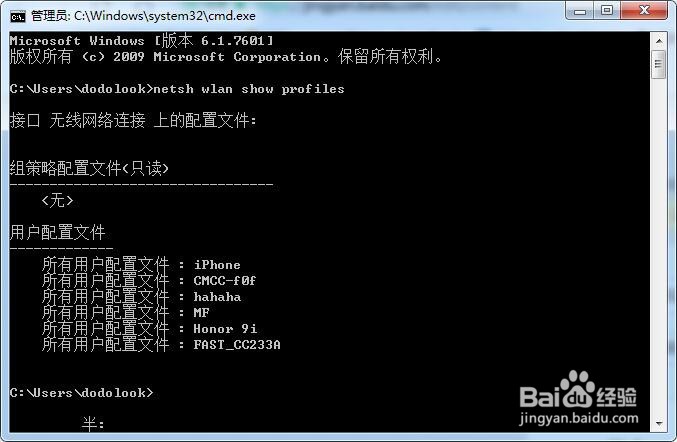Viewport: 677px width, 442px height.
Task: Open the cmd.exe system menu icon
Action: [18, 17]
